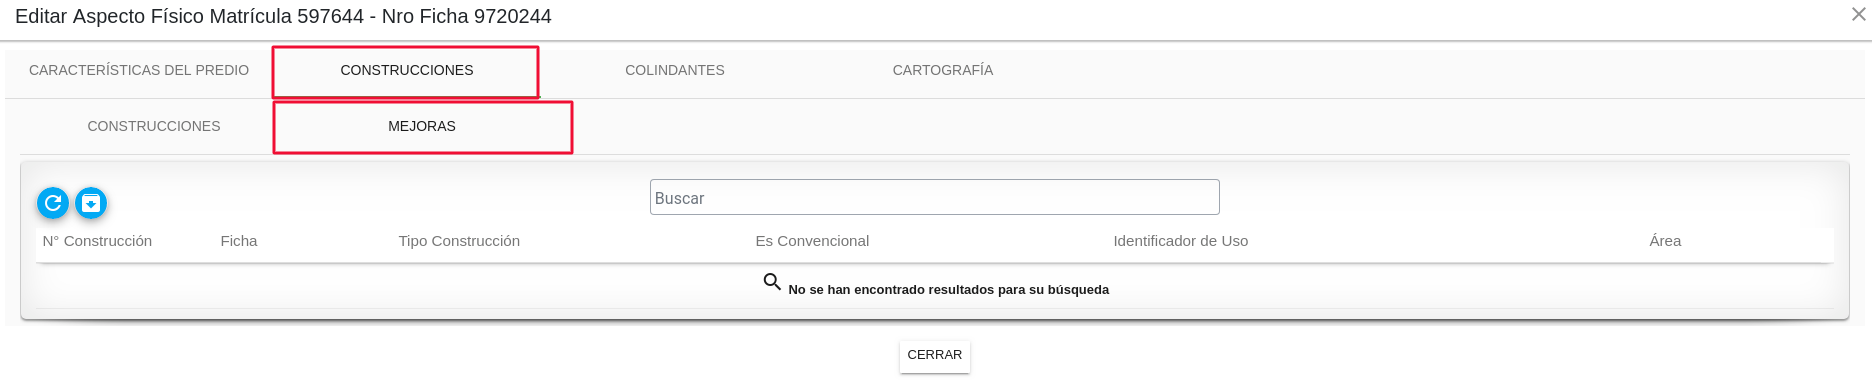Select the Construcciones sub-tab
This screenshot has width=1872, height=384.
154,126
